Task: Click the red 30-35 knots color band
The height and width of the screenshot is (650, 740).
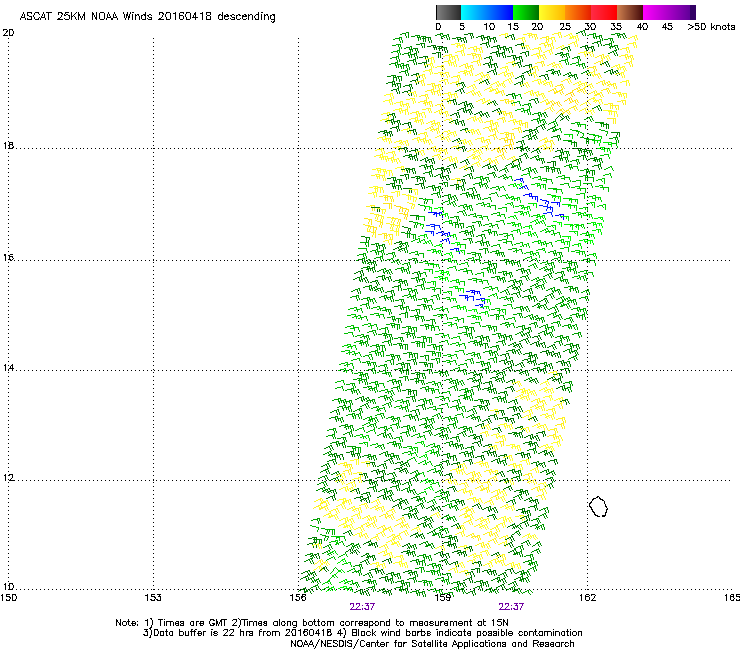Action: coord(604,12)
